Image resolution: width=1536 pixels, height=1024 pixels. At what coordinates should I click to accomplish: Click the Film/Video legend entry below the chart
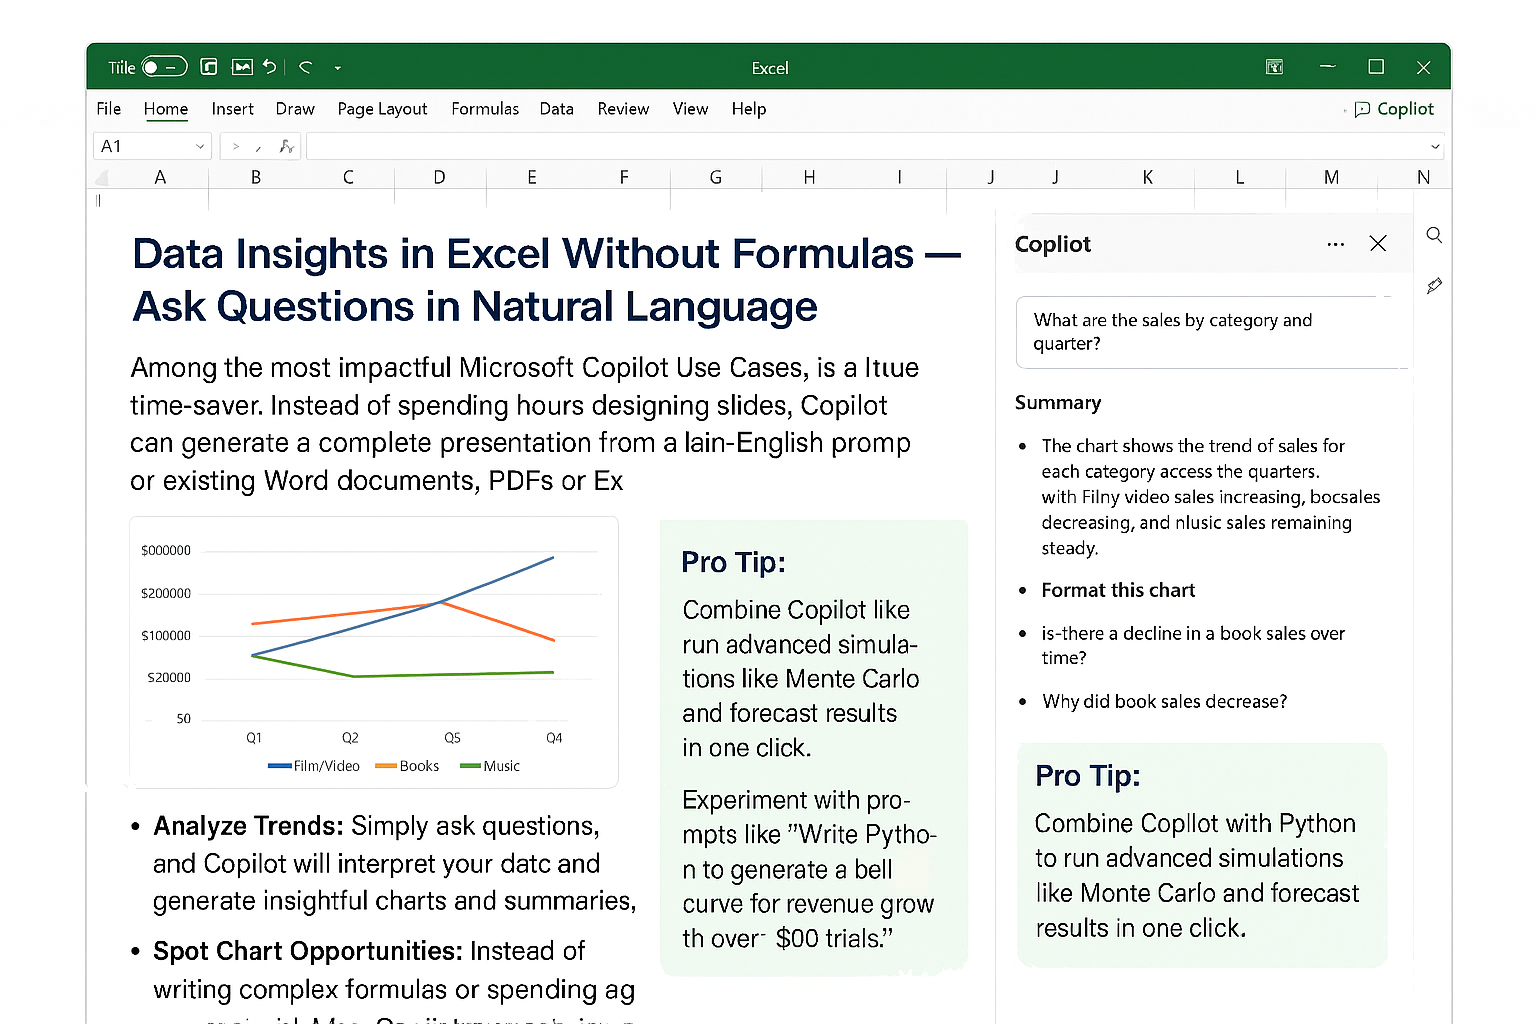pos(313,766)
